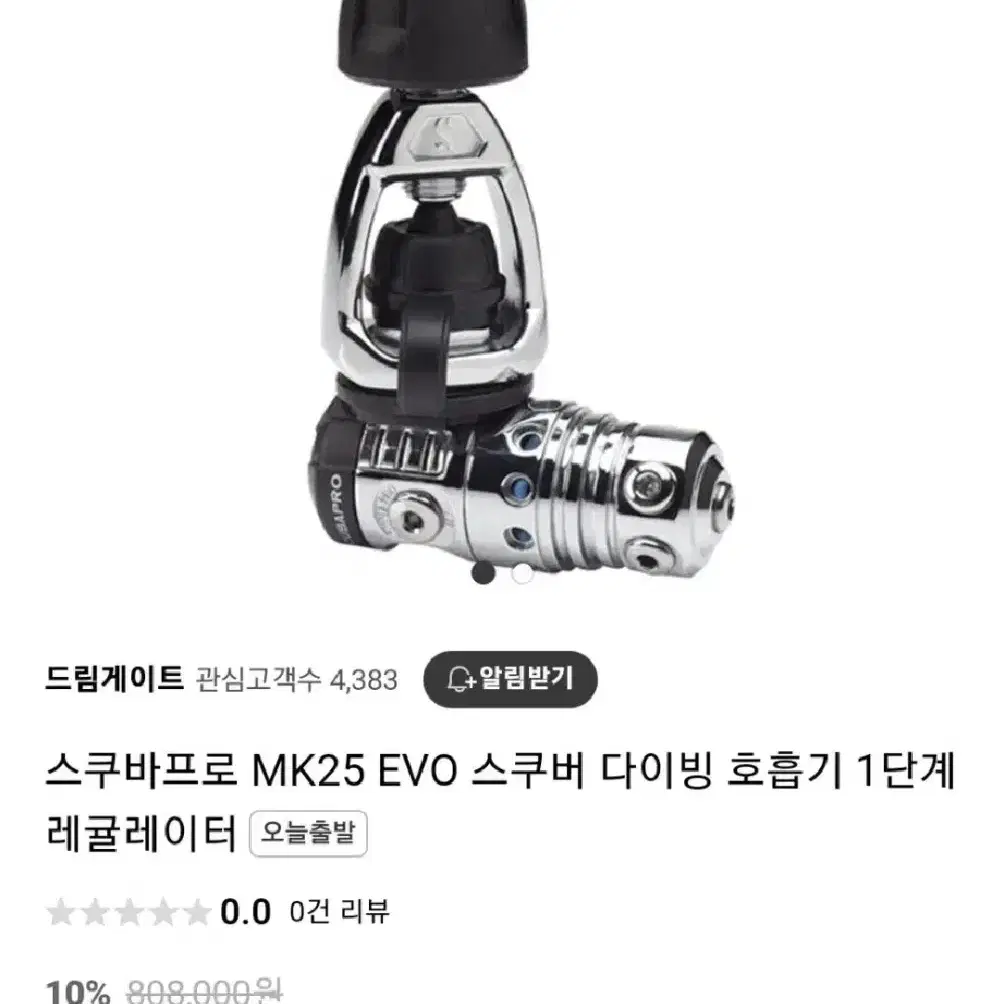Select the third rating star

point(129,912)
